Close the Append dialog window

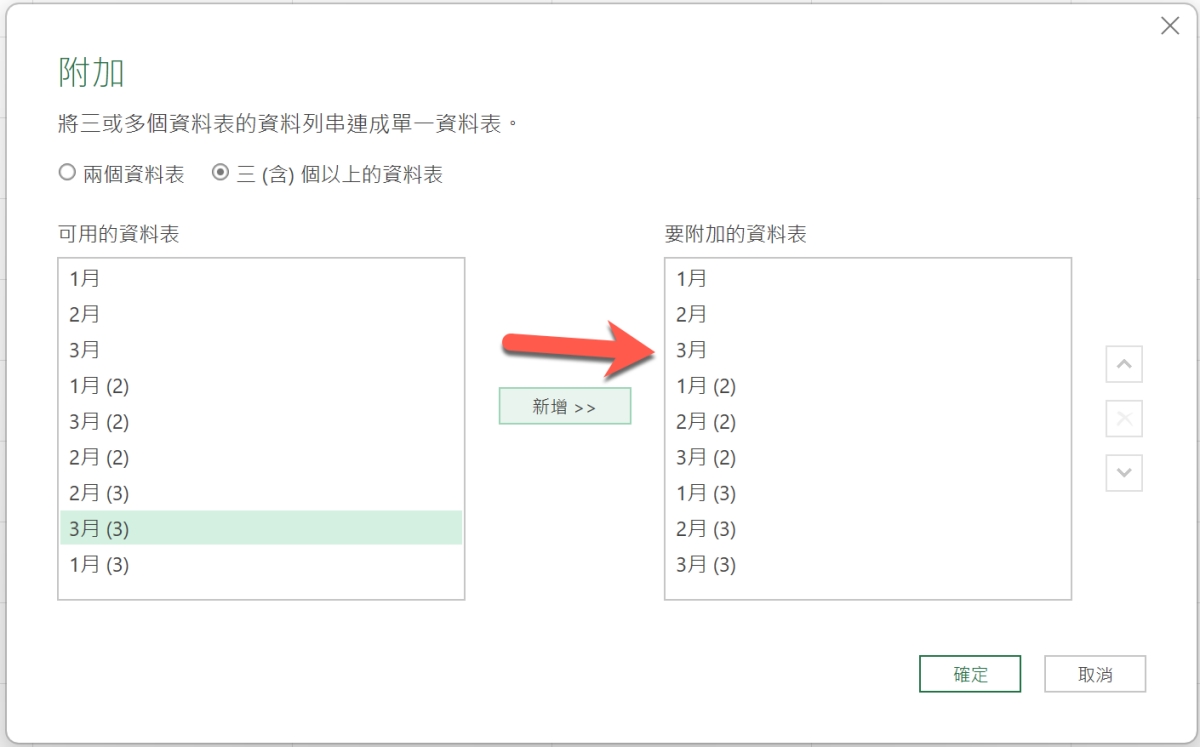[1169, 27]
